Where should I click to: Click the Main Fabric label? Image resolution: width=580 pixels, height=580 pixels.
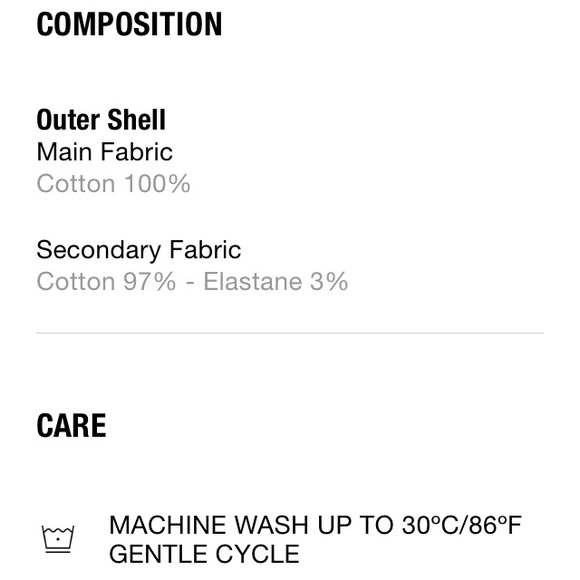(x=105, y=152)
